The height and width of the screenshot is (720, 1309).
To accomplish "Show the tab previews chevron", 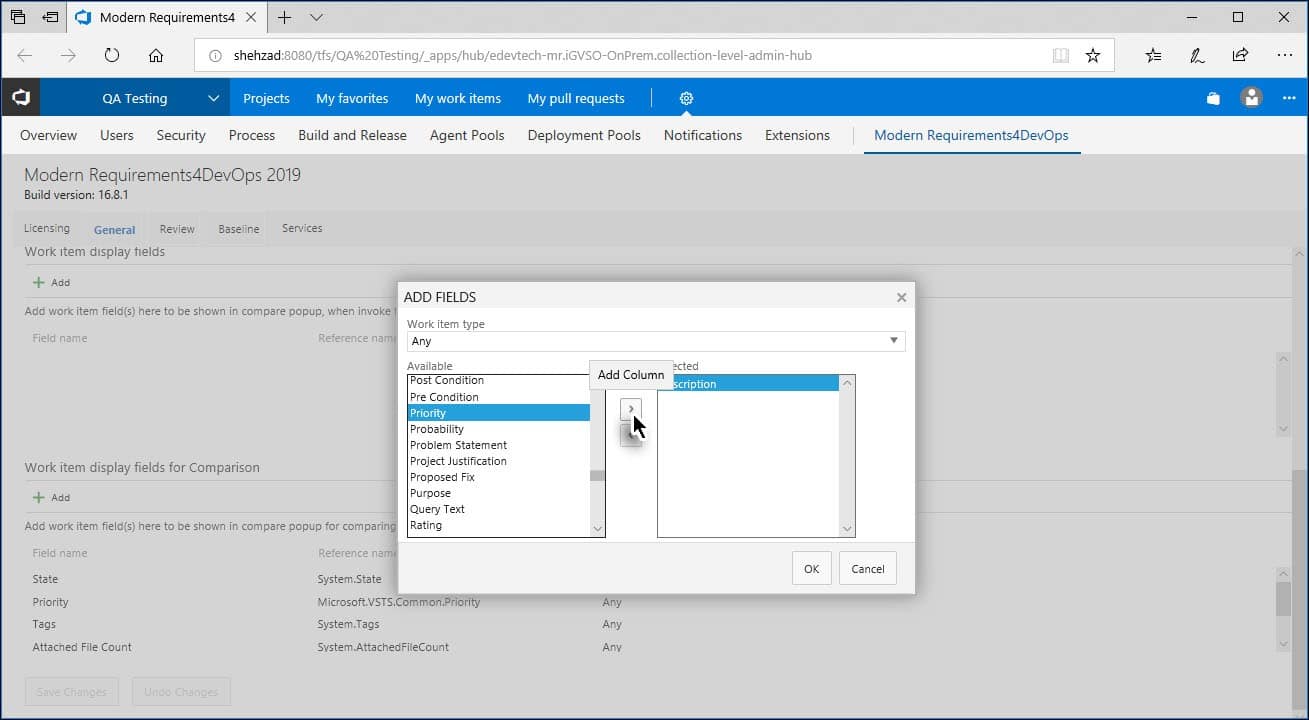I will click(x=316, y=17).
